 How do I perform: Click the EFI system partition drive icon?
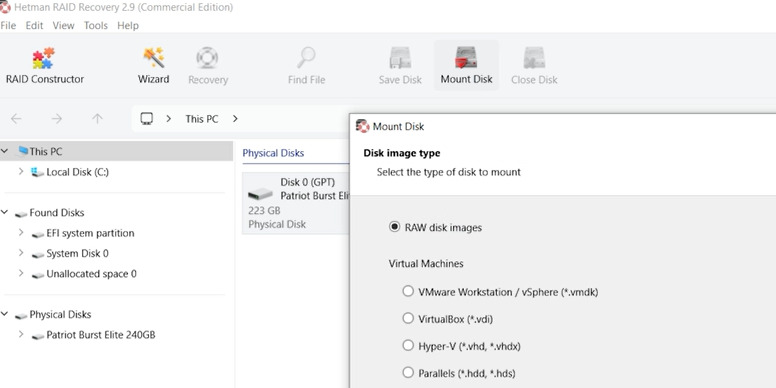click(38, 234)
